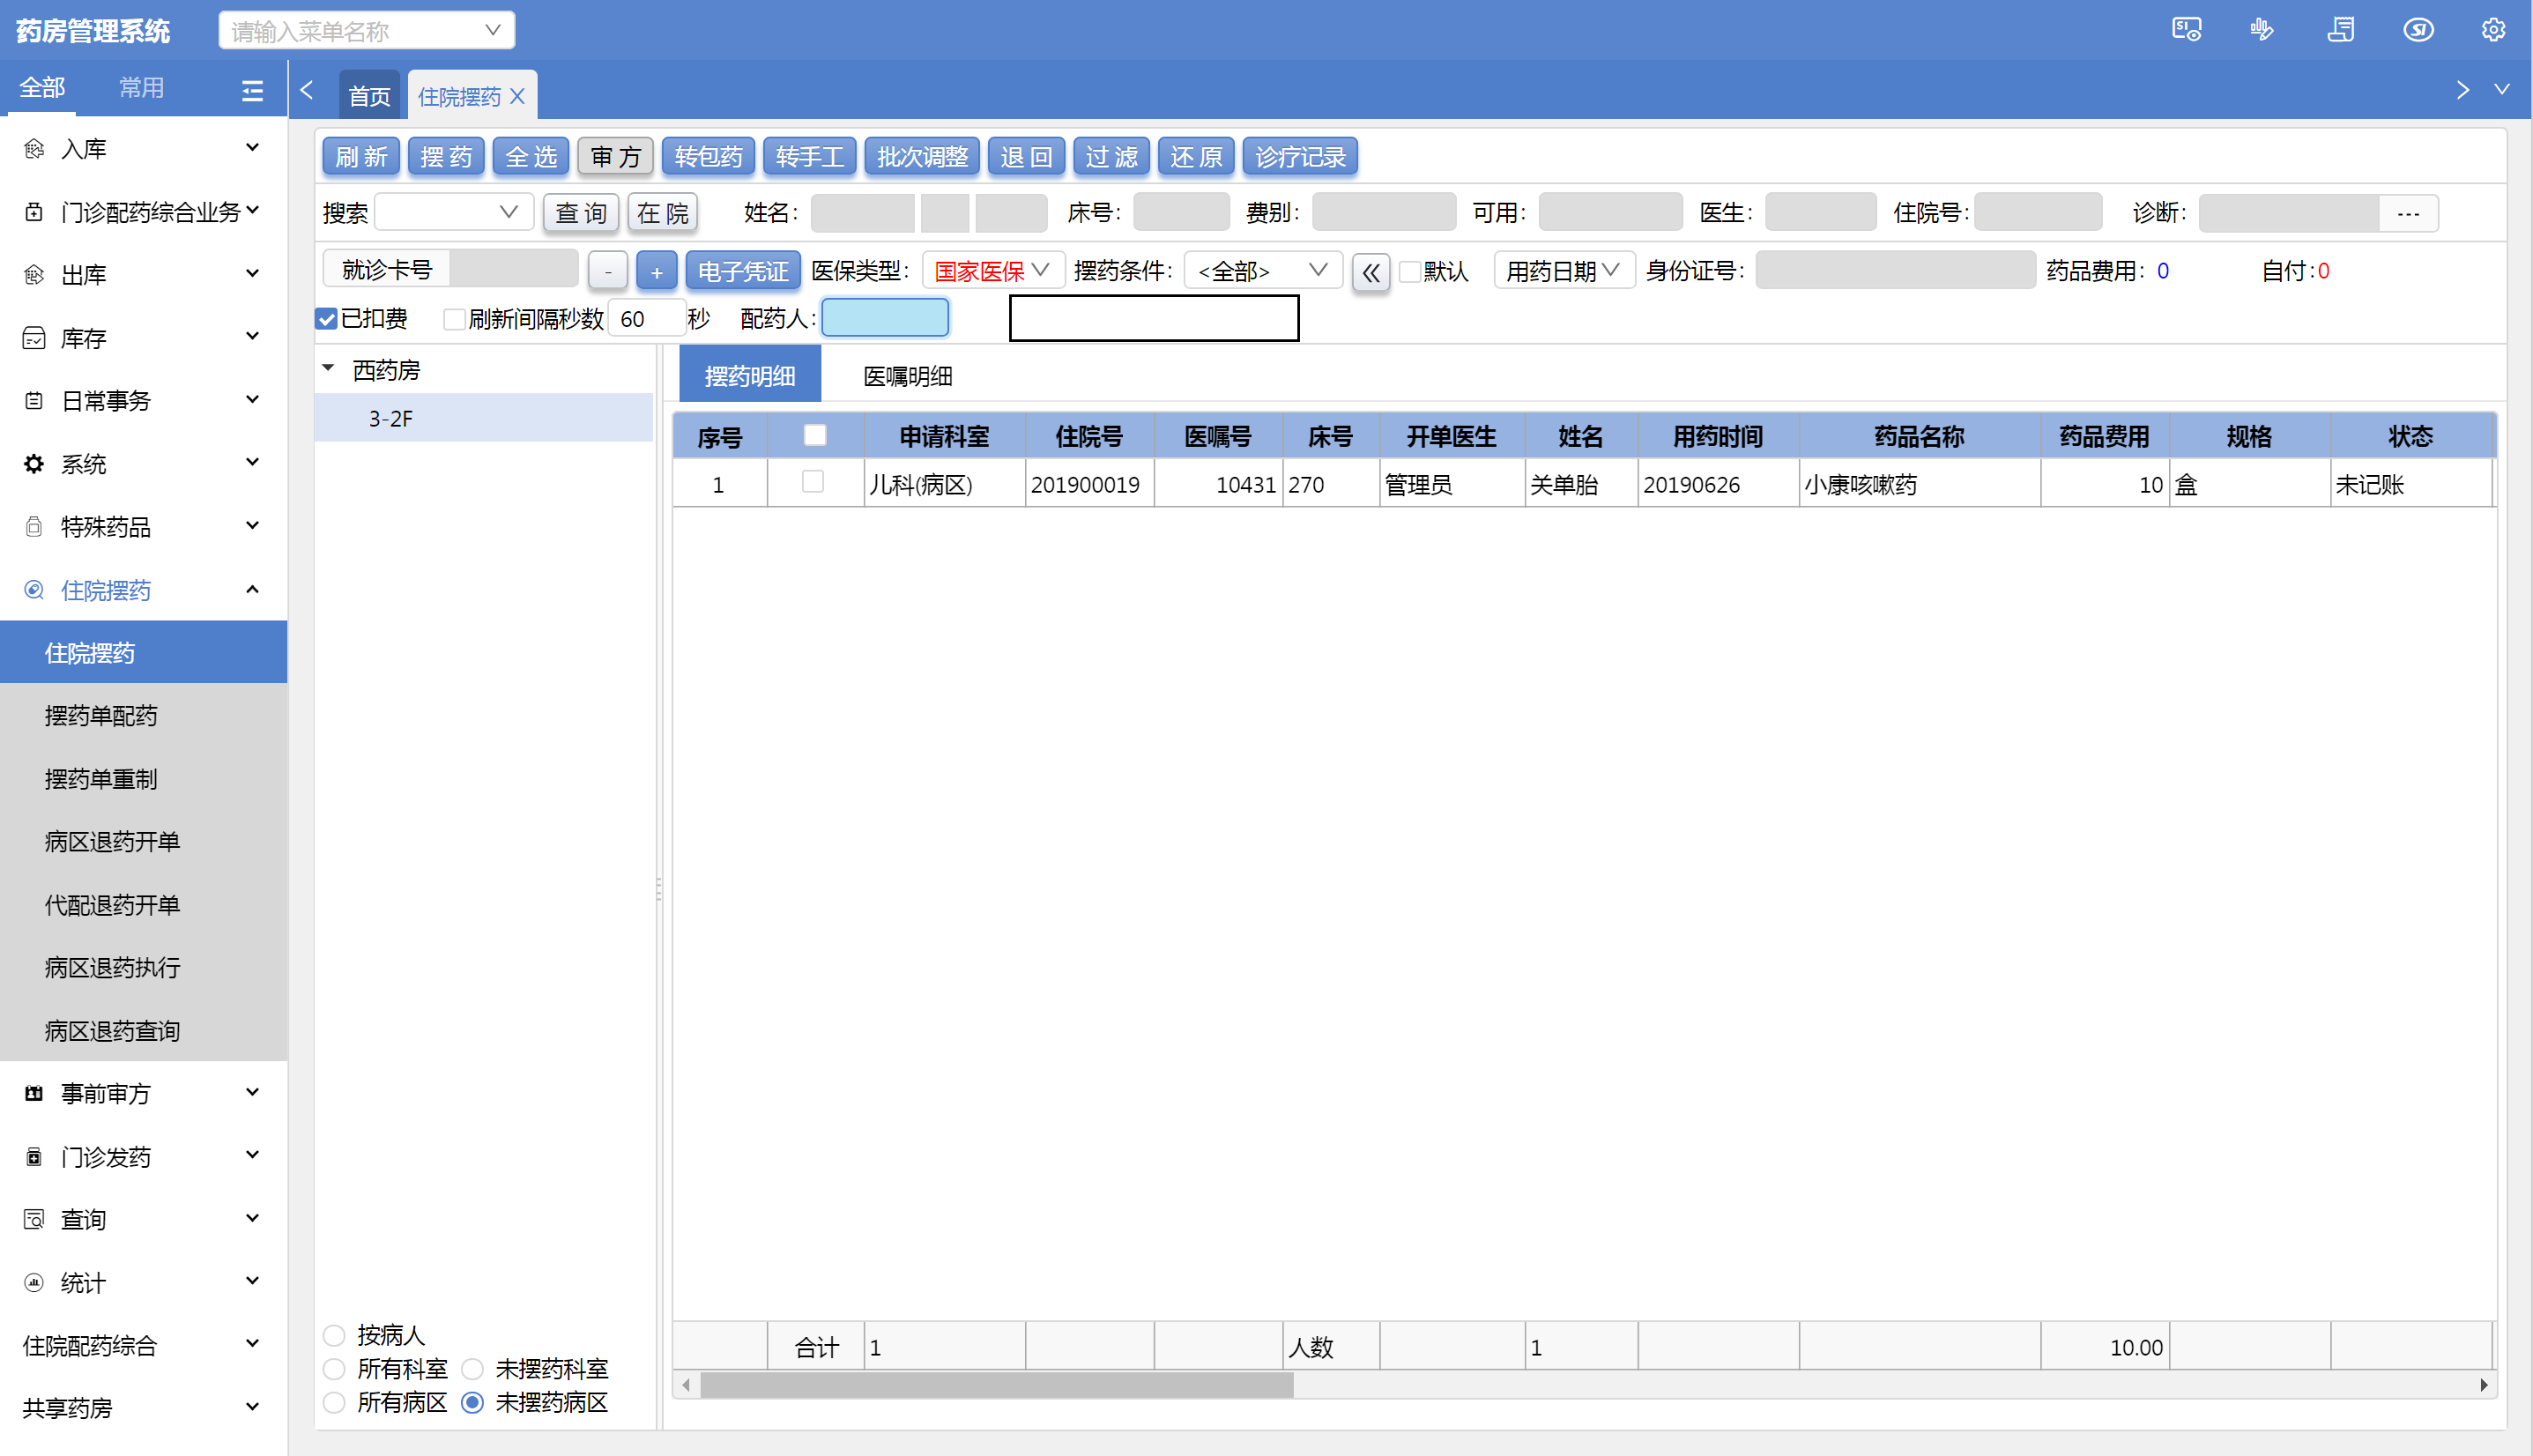The height and width of the screenshot is (1456, 2533).
Task: Collapse sidebar using the hamburger menu icon
Action: [x=252, y=91]
